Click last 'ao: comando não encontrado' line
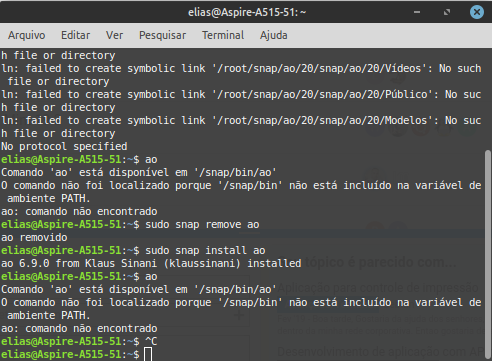The image size is (492, 361). tap(79, 328)
